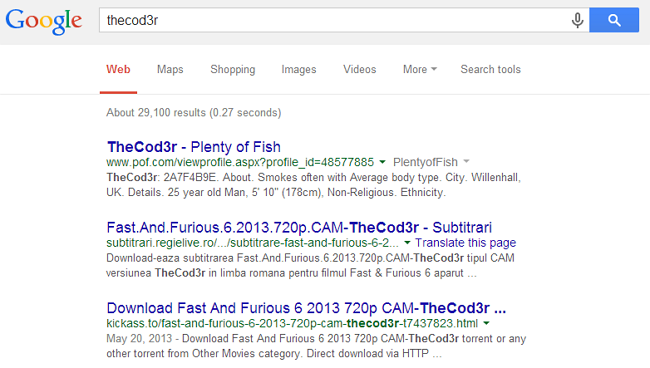650x368 pixels.
Task: Open TheCod3r - Plenty of Fish result
Action: pyautogui.click(x=194, y=147)
